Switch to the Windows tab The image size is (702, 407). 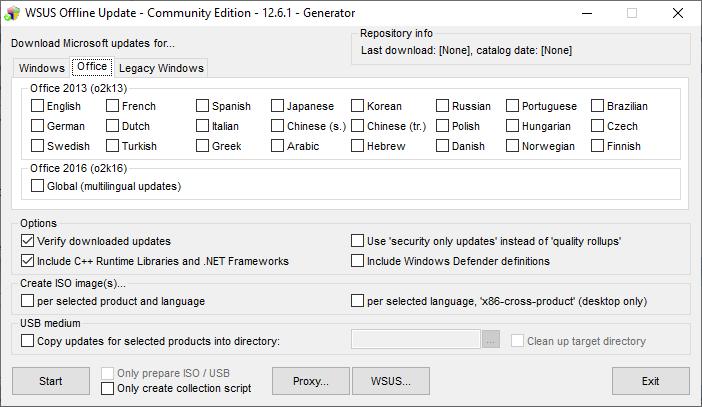[x=42, y=68]
